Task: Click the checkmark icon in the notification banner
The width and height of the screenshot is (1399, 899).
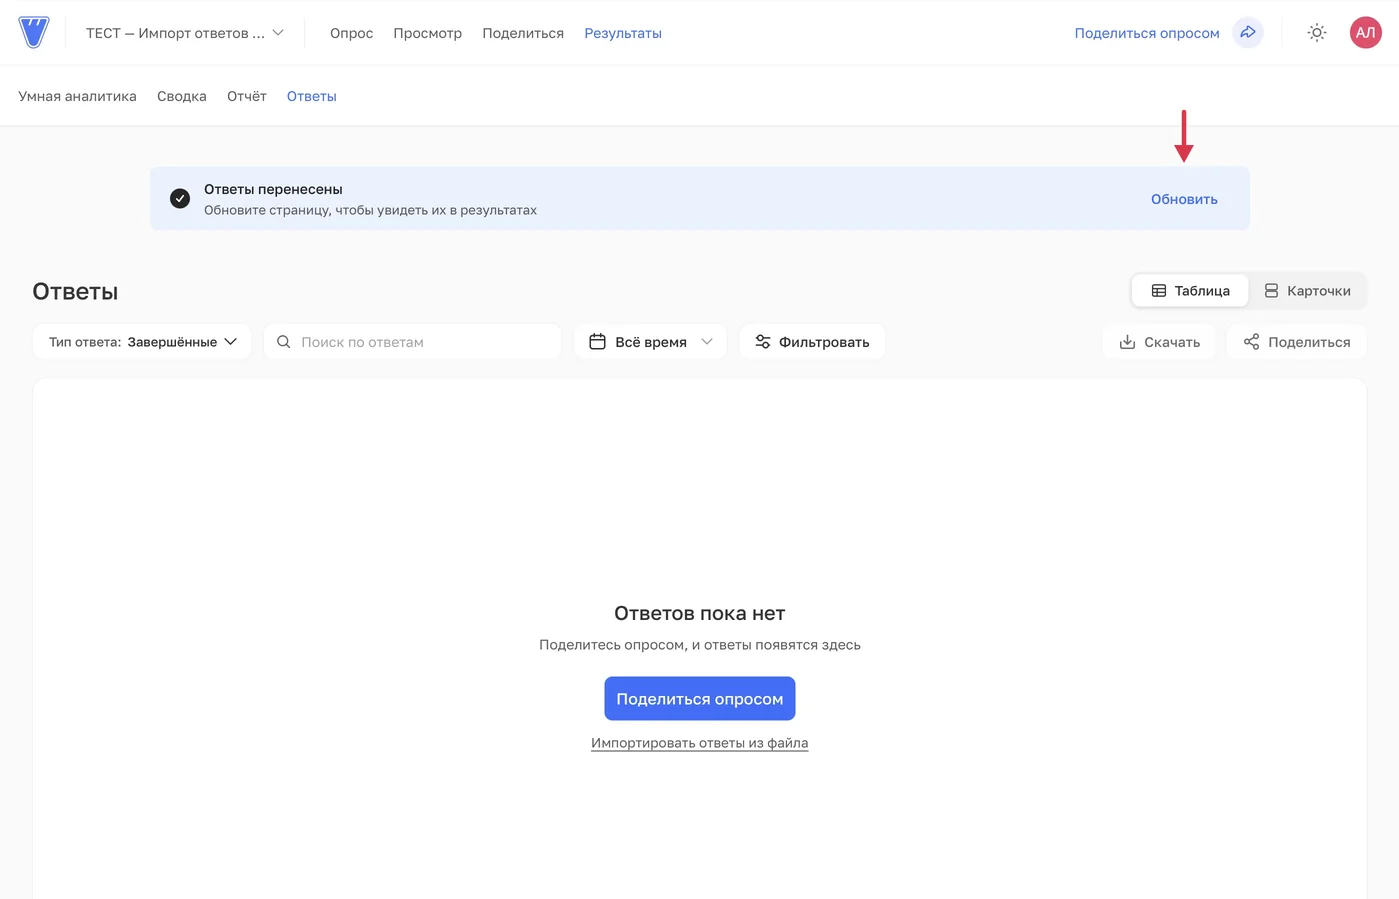Action: point(180,198)
